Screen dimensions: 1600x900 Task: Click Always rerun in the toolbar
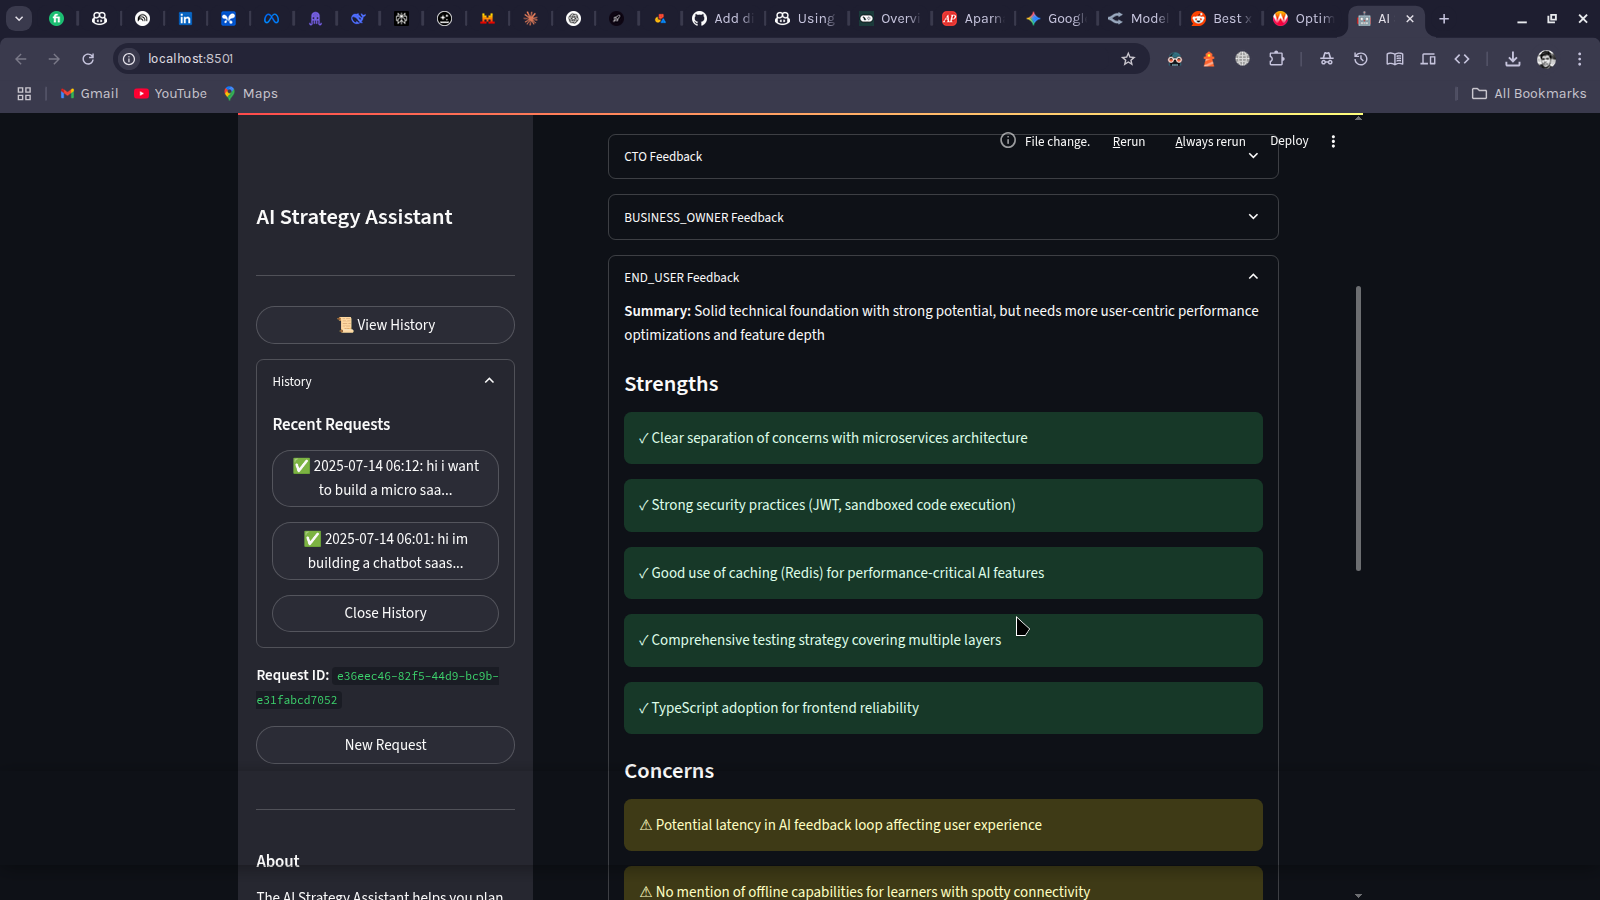pos(1210,142)
